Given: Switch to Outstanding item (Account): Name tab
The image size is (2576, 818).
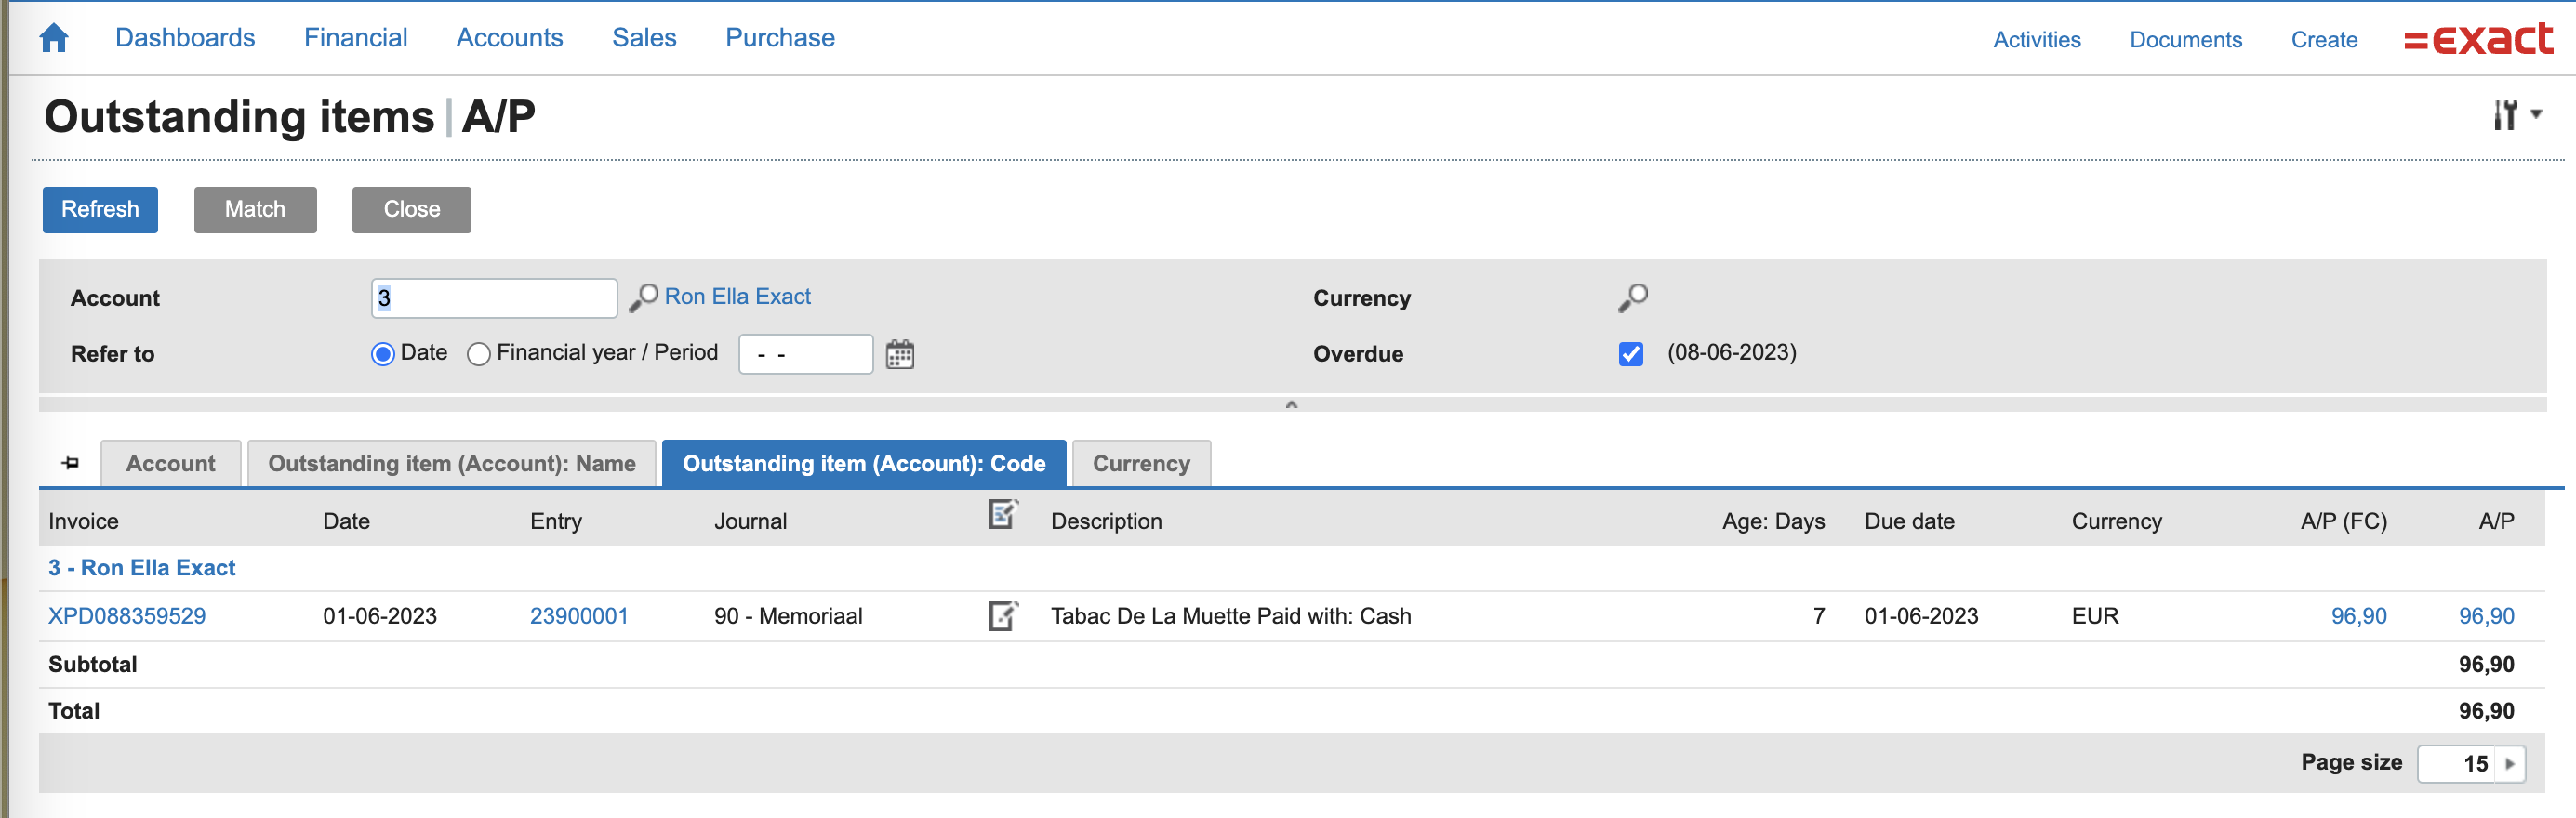Looking at the screenshot, I should [x=451, y=464].
